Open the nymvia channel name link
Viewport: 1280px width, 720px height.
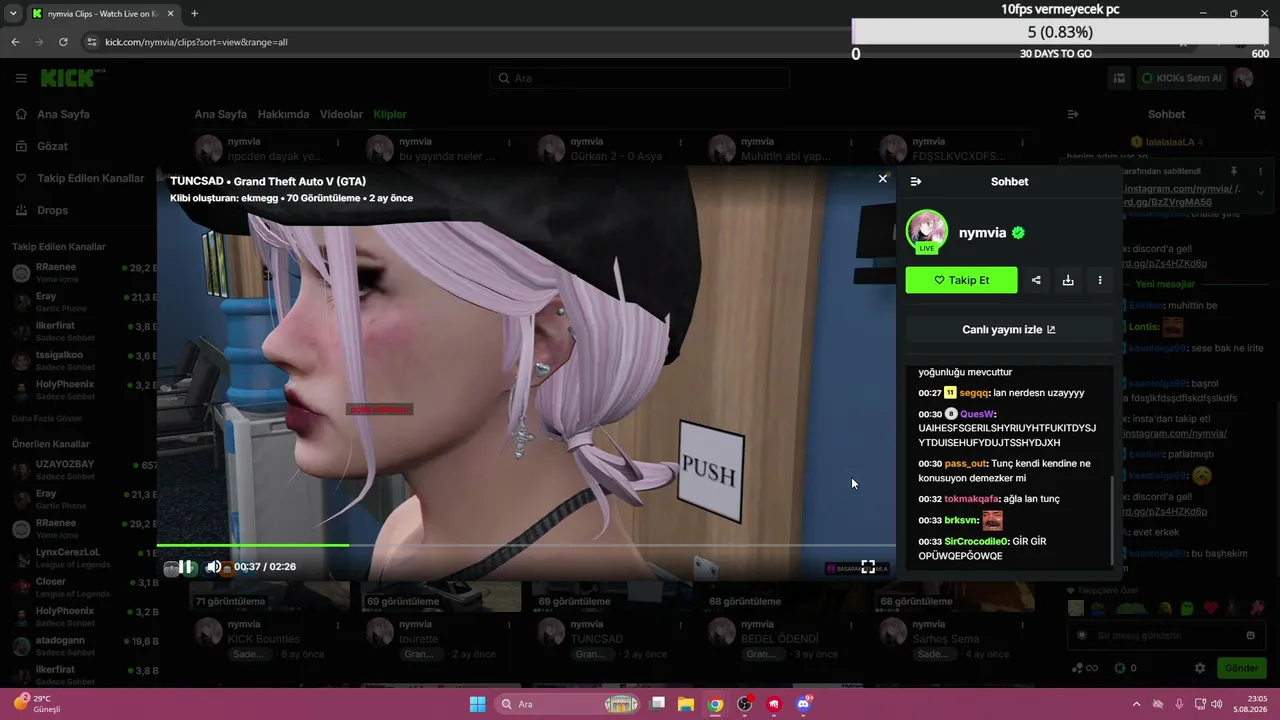(982, 233)
